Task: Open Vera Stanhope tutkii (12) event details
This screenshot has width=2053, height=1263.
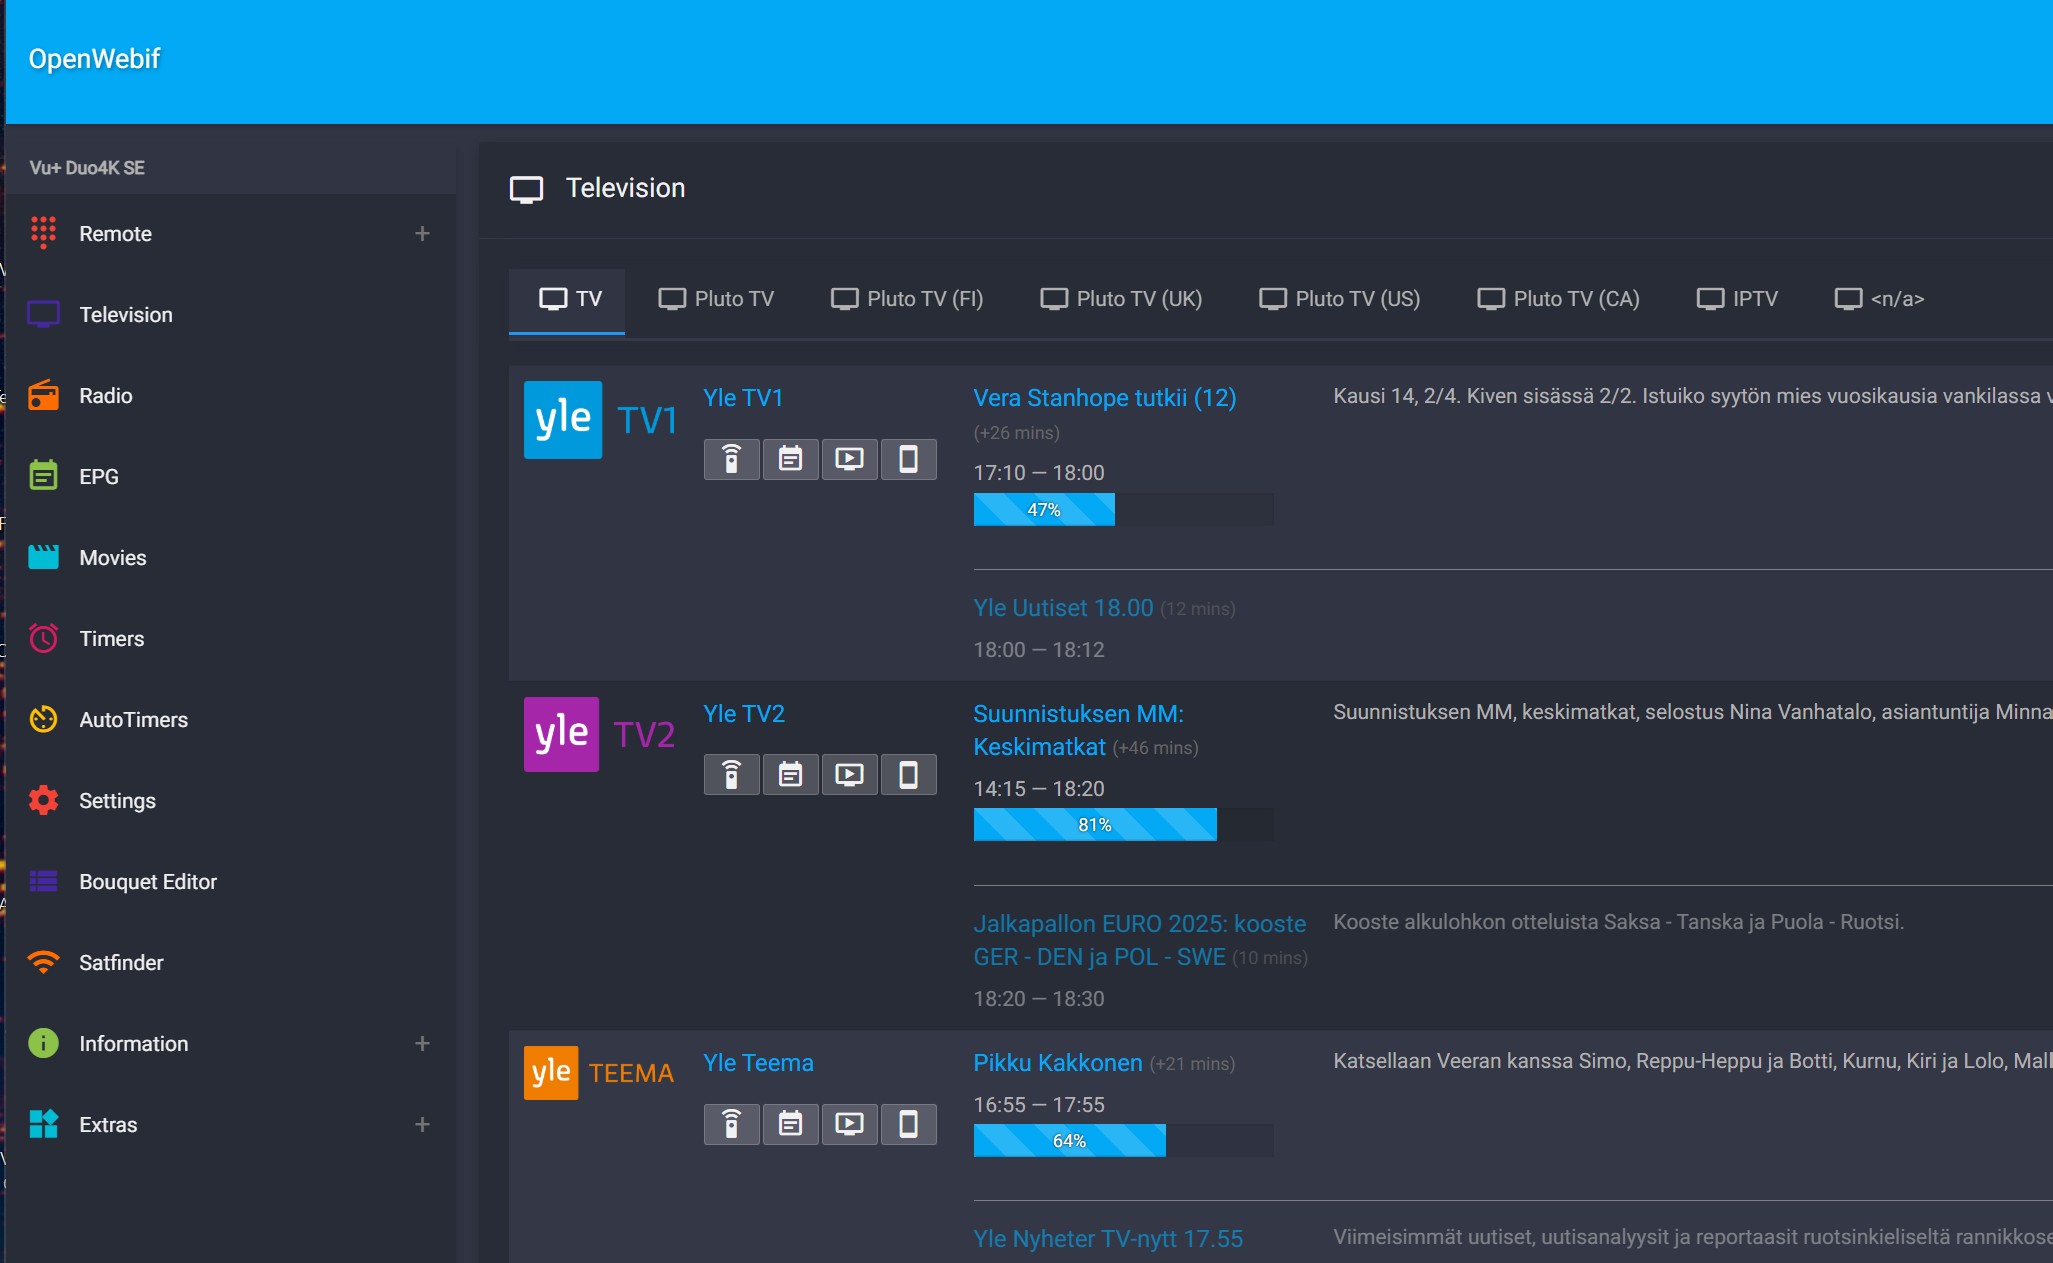Action: tap(1105, 398)
